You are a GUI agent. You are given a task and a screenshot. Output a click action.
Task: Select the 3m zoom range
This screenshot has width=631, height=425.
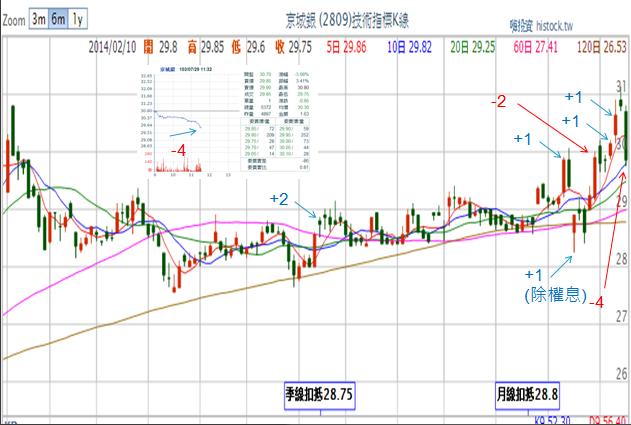(x=36, y=18)
